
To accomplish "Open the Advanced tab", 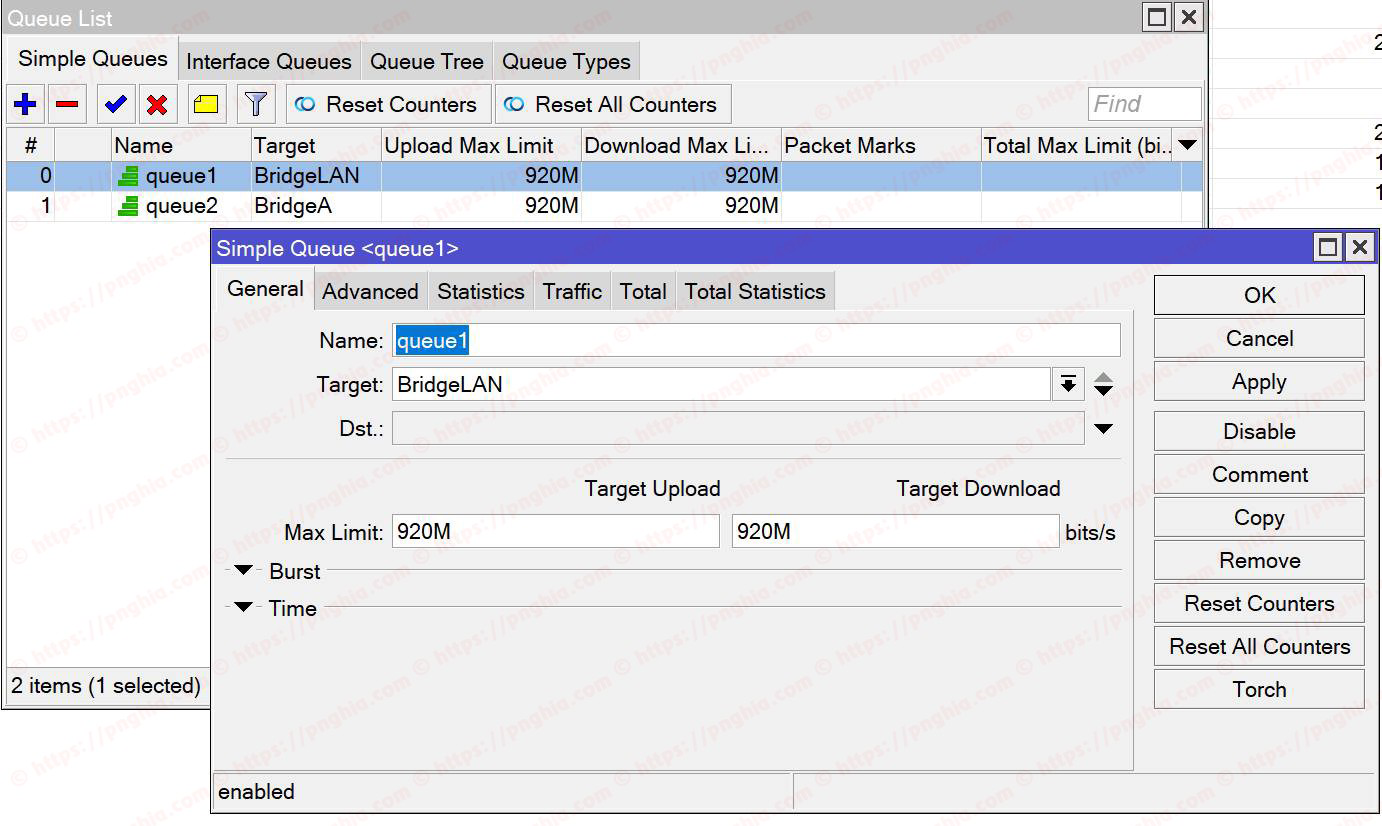I will [x=370, y=291].
